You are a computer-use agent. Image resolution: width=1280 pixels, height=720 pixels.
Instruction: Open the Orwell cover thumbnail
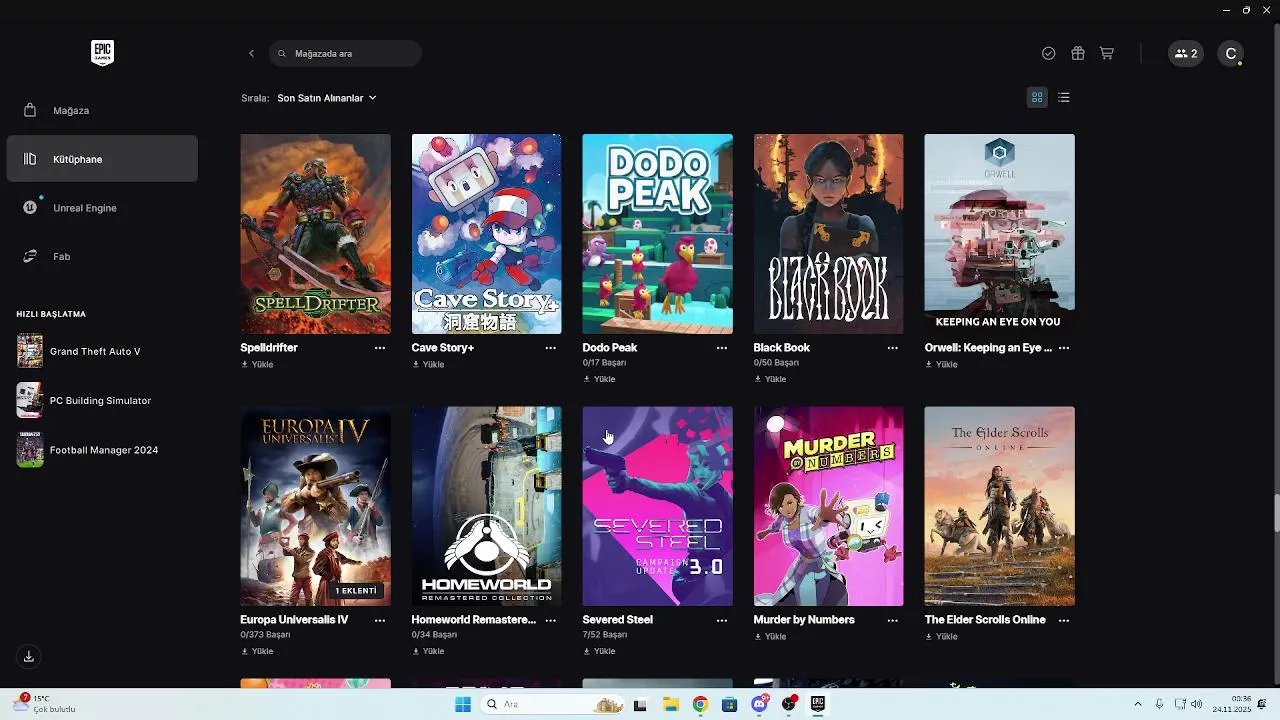tap(1000, 234)
